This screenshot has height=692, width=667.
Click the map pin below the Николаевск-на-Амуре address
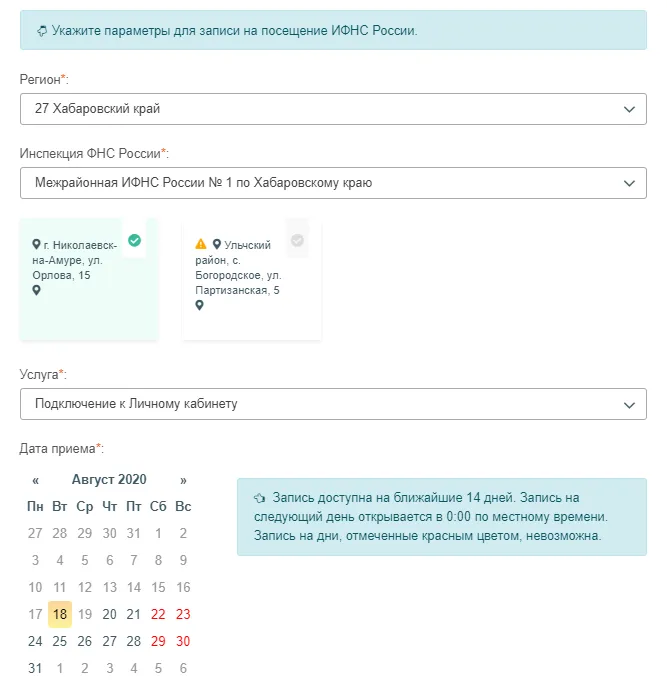point(37,291)
